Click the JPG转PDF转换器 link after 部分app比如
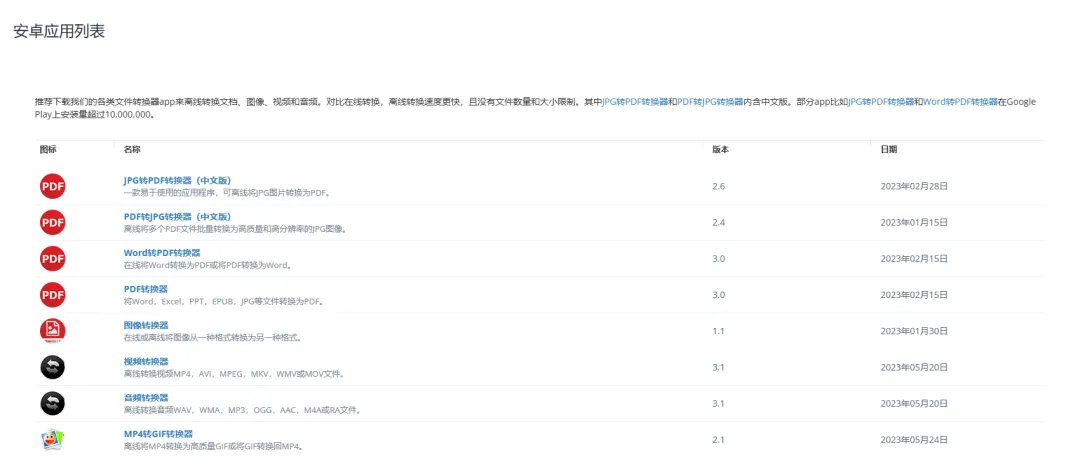Viewport: 1080px width, 474px height. point(881,102)
